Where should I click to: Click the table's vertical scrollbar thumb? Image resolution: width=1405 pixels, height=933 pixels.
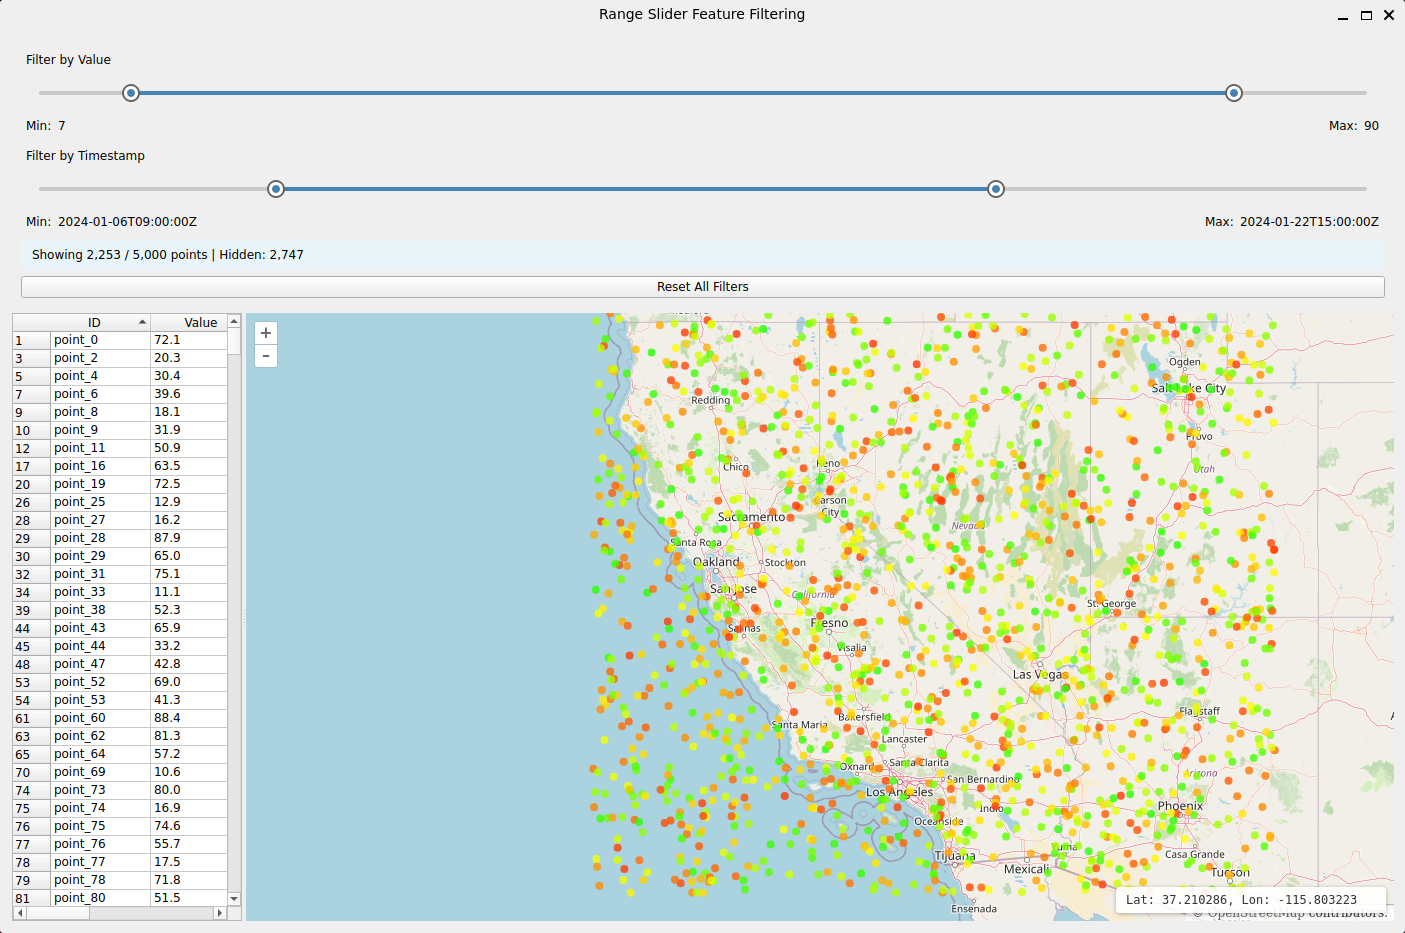tap(234, 341)
